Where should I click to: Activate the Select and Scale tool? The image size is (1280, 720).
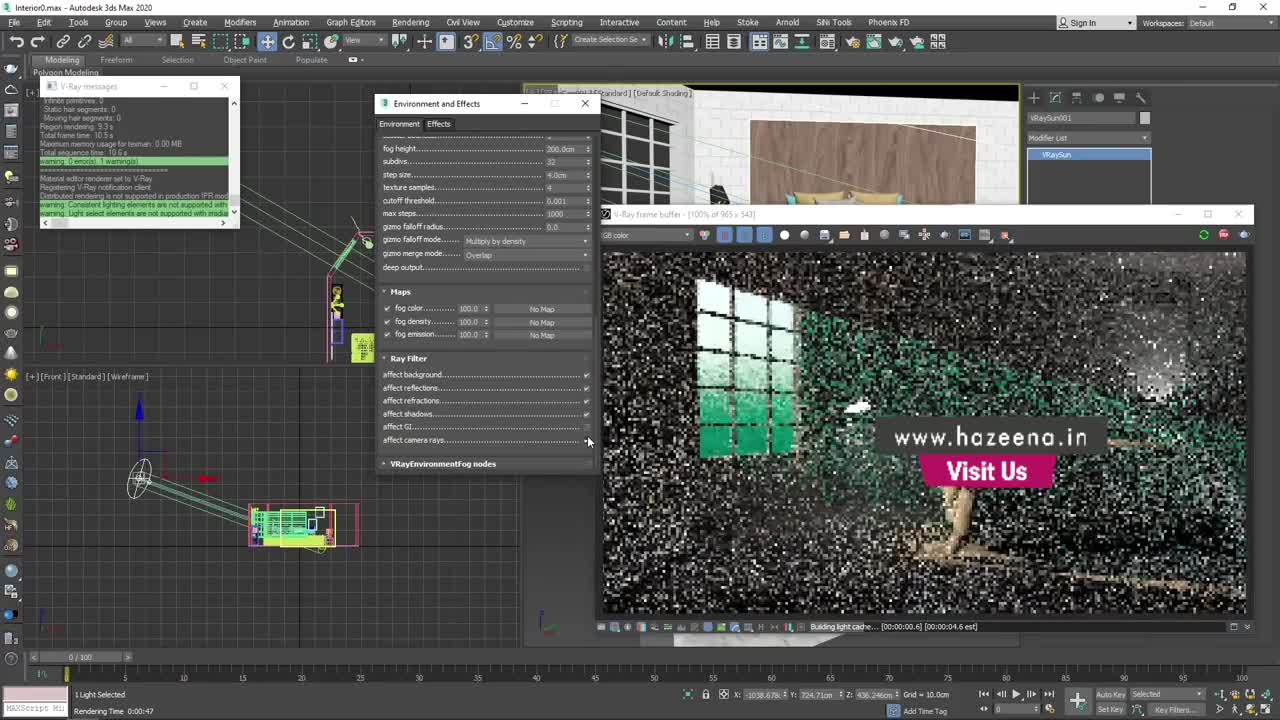click(x=309, y=41)
